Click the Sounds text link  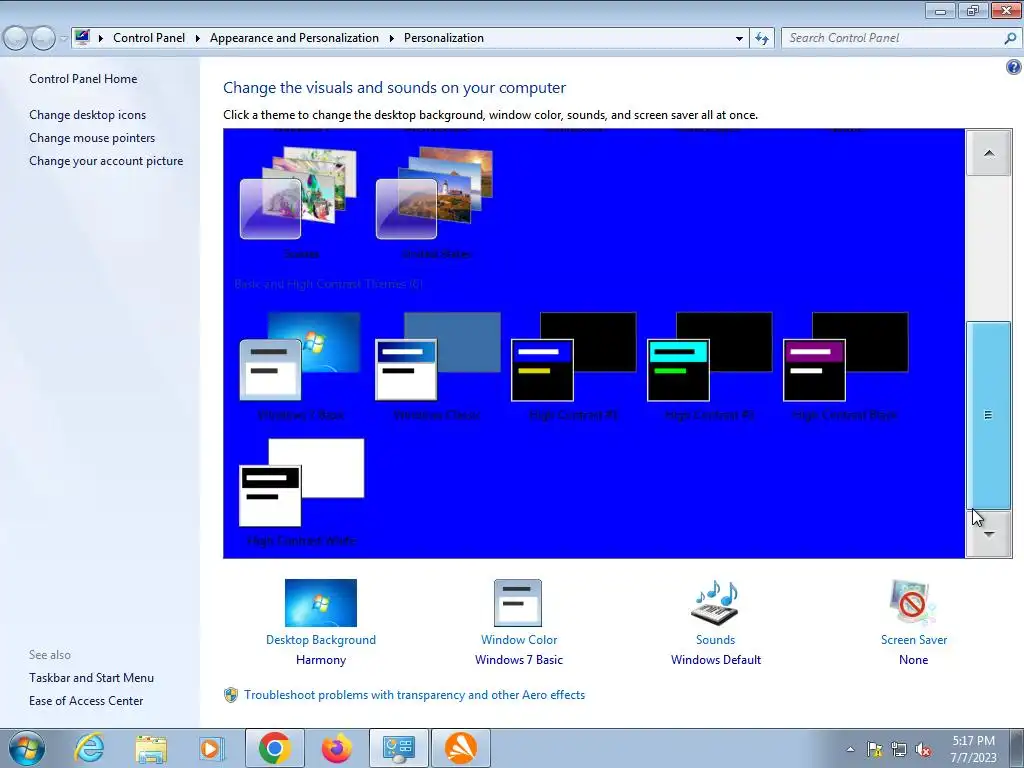point(715,640)
